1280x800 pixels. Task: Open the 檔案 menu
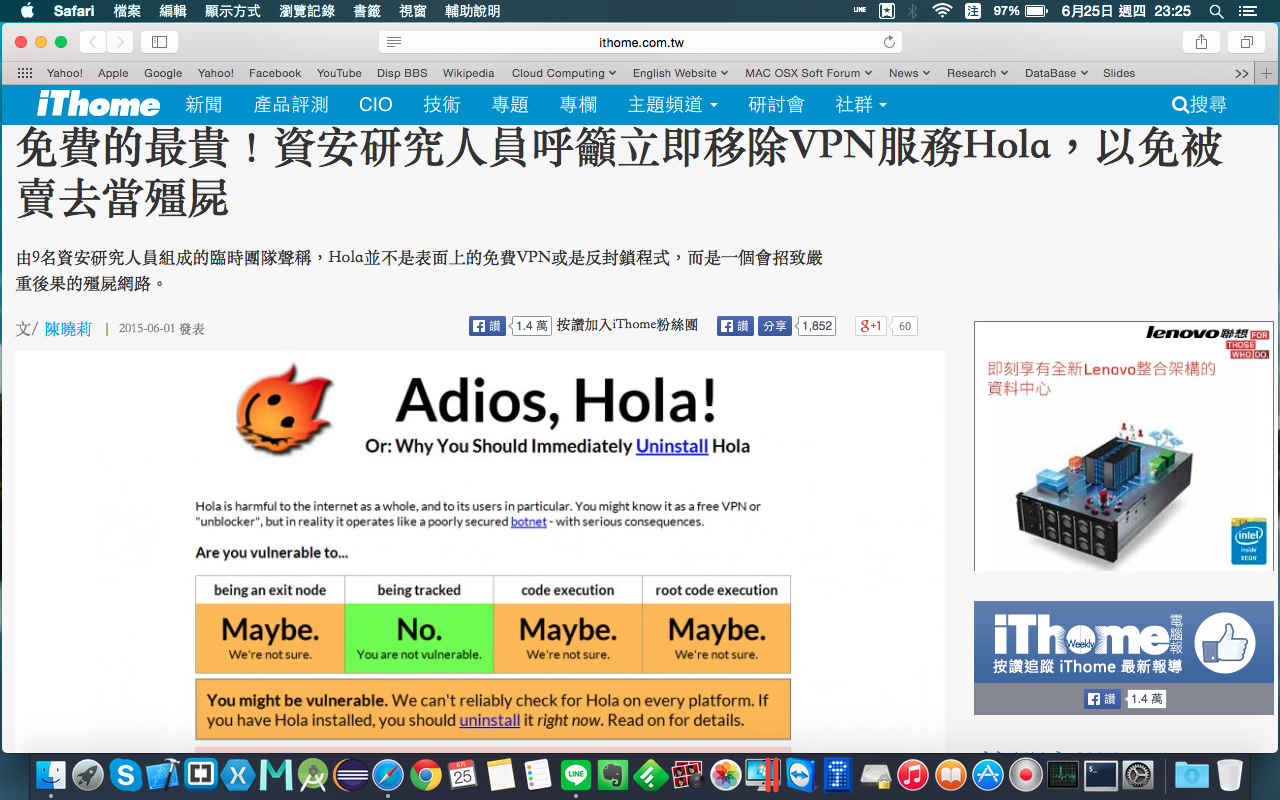(127, 11)
